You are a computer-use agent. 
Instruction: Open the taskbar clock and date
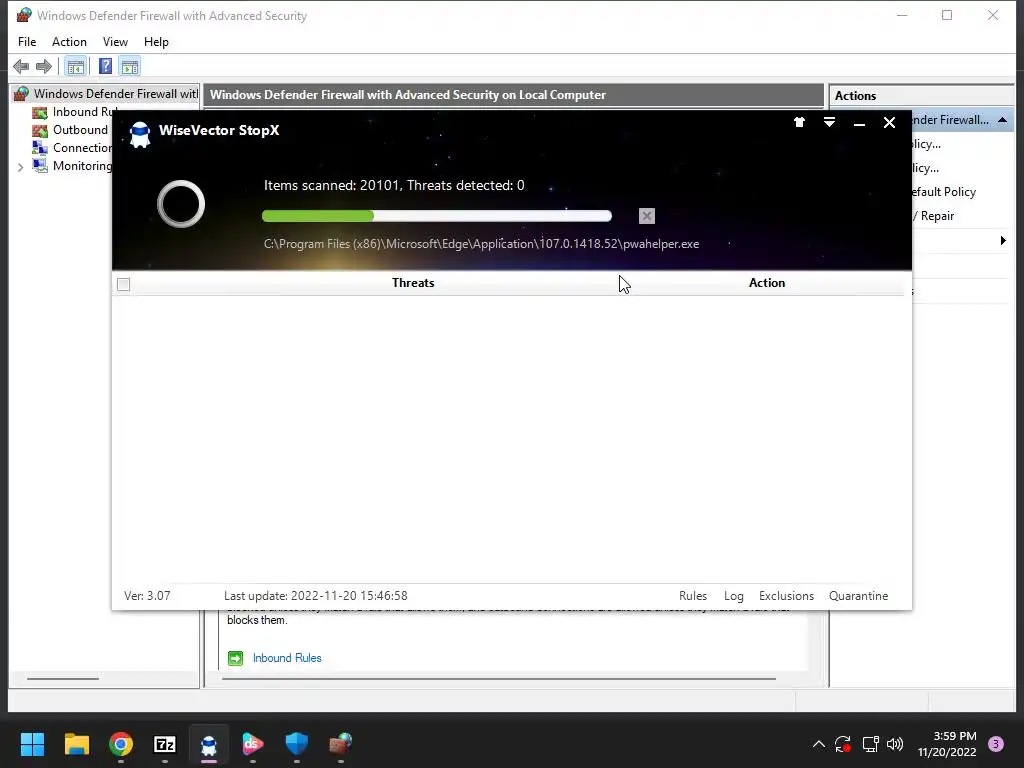click(x=947, y=744)
